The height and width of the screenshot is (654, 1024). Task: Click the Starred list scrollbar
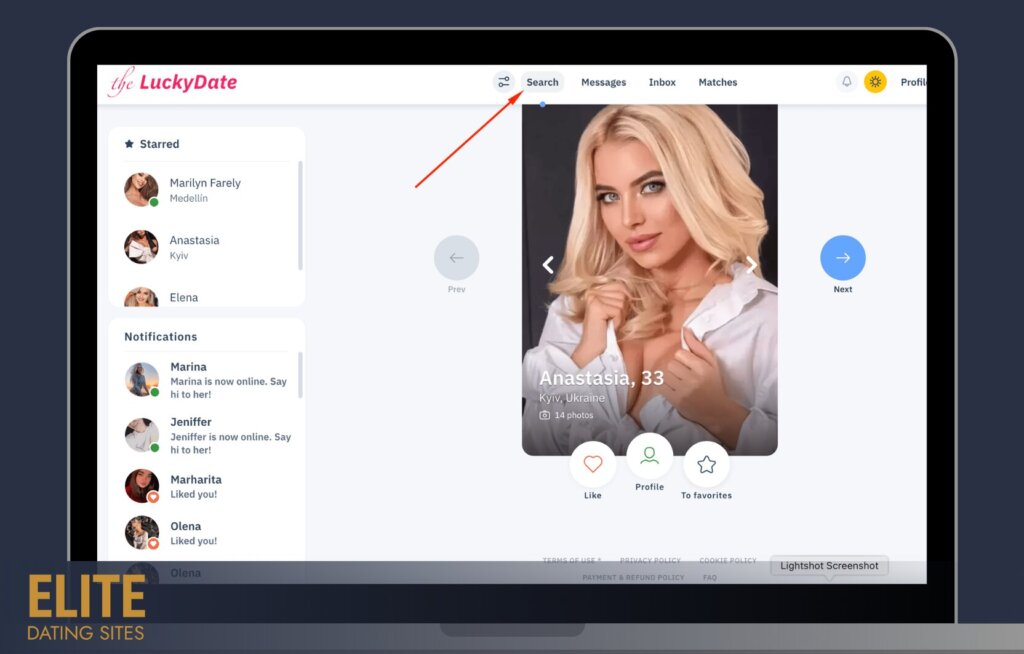(300, 215)
